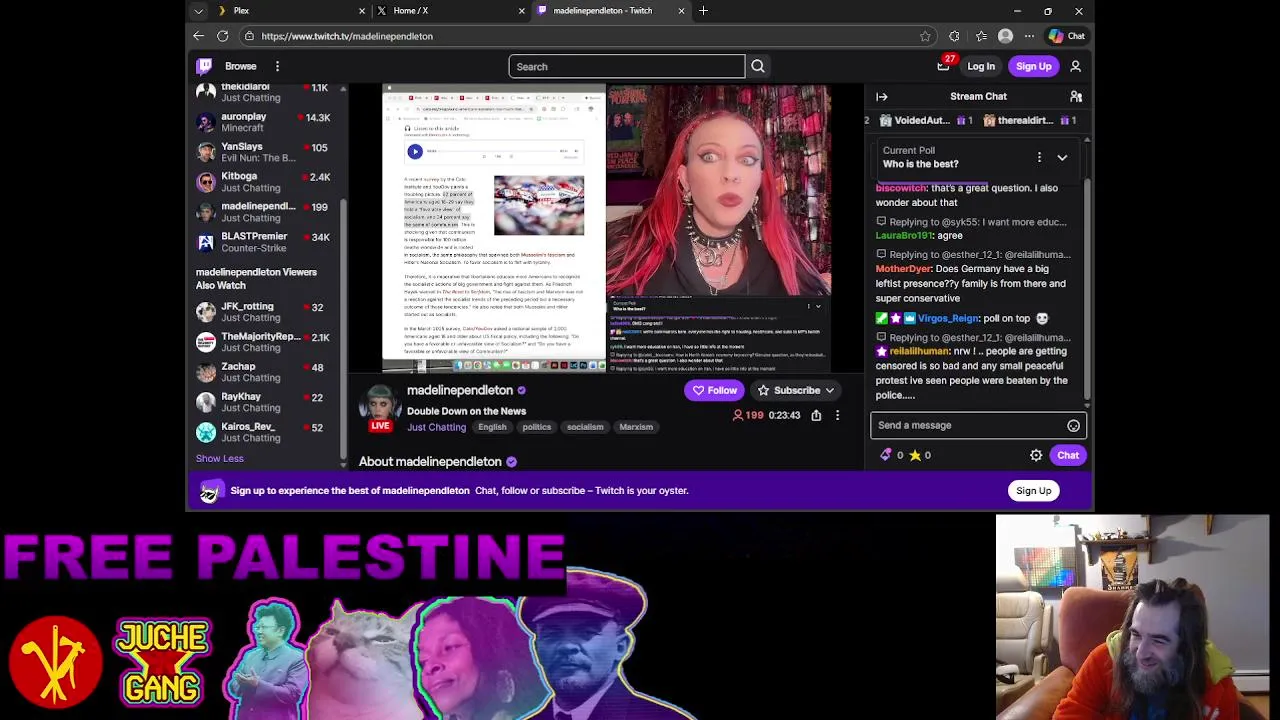
Task: Click the Twitch logo home icon
Action: coord(204,66)
